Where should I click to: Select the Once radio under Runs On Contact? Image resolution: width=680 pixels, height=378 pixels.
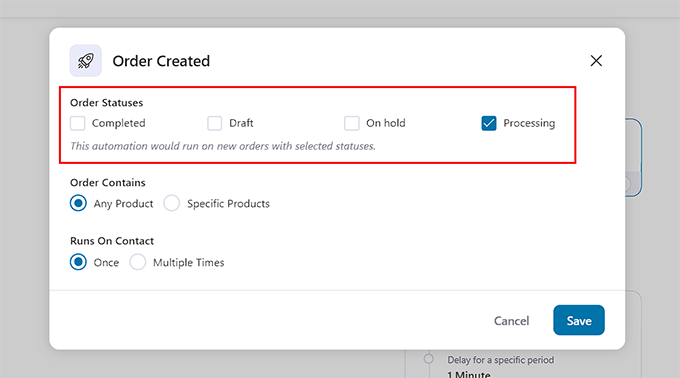tap(78, 262)
